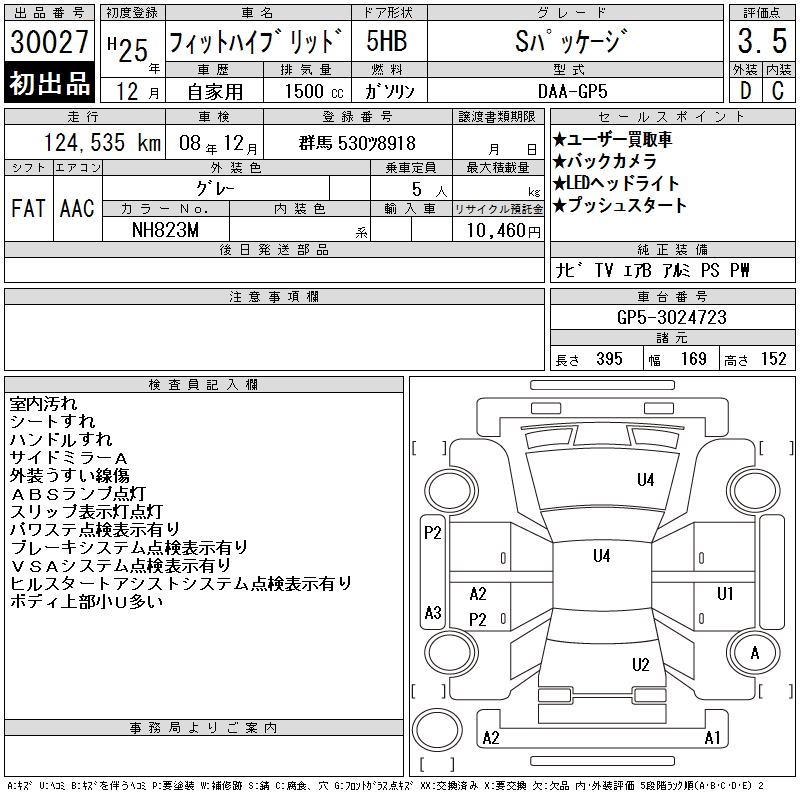The width and height of the screenshot is (800, 800).
Task: Select fuel type ガソリン
Action: (389, 91)
